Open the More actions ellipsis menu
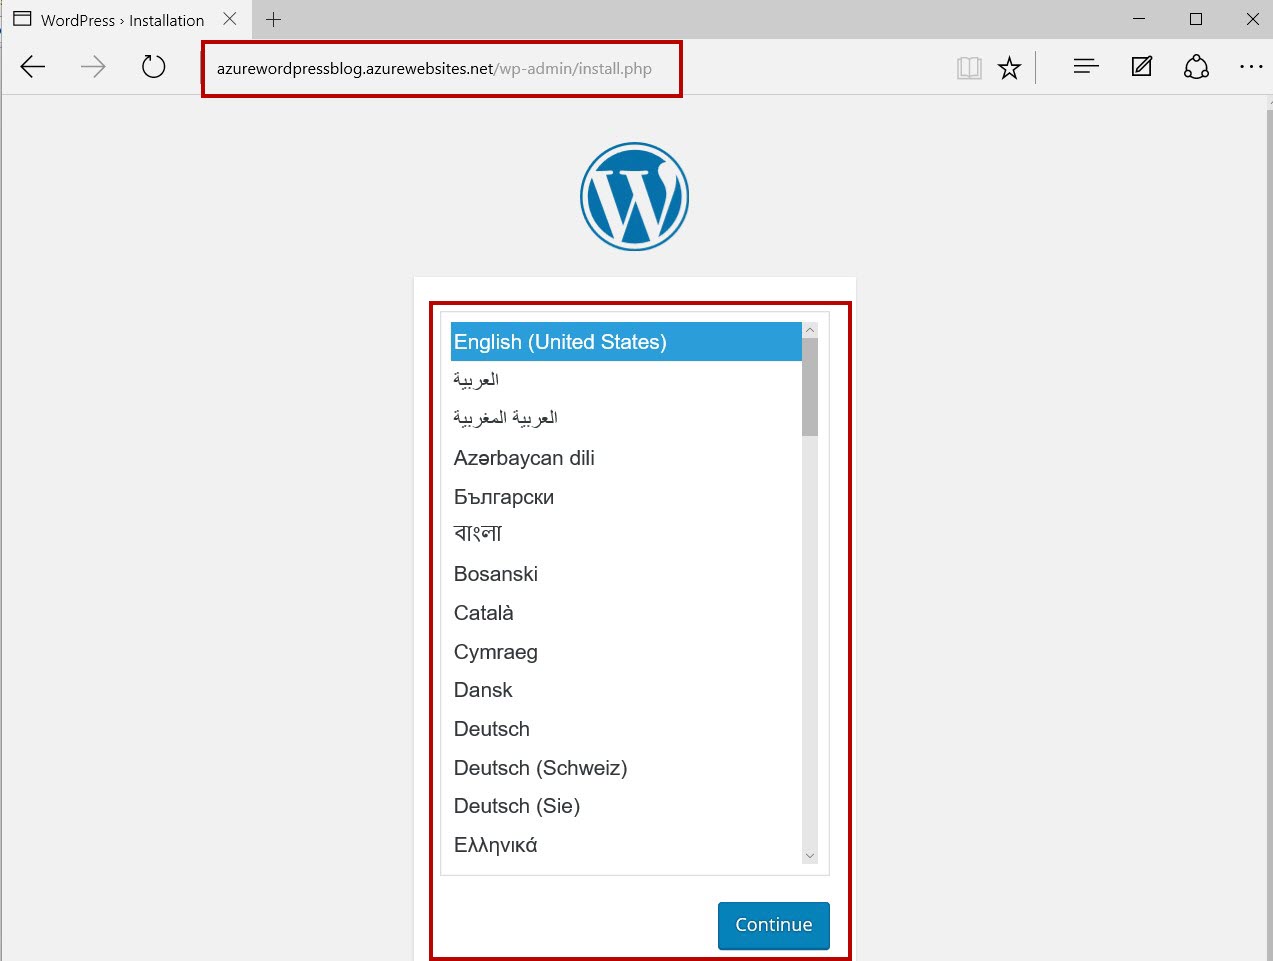Screen dimensions: 1273x961 [x=1251, y=67]
